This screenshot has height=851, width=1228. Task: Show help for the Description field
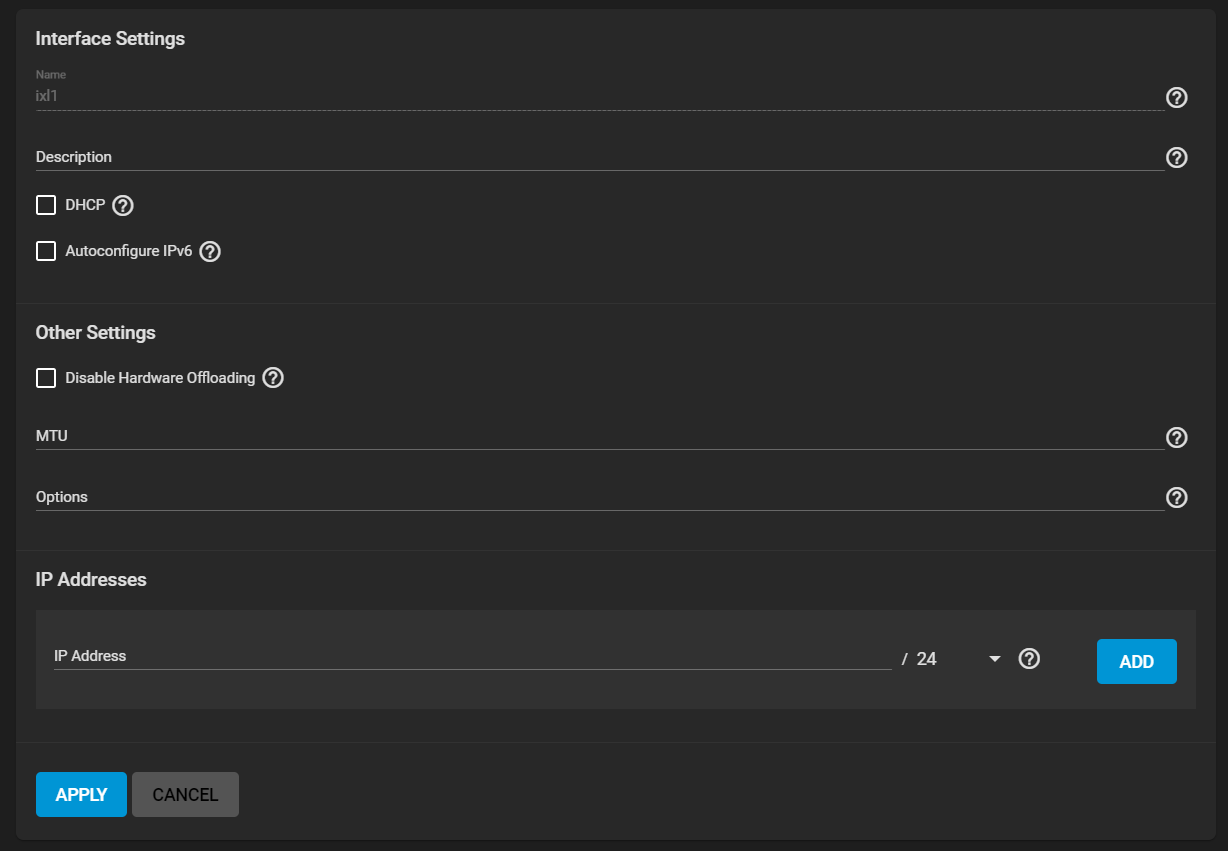point(1177,157)
